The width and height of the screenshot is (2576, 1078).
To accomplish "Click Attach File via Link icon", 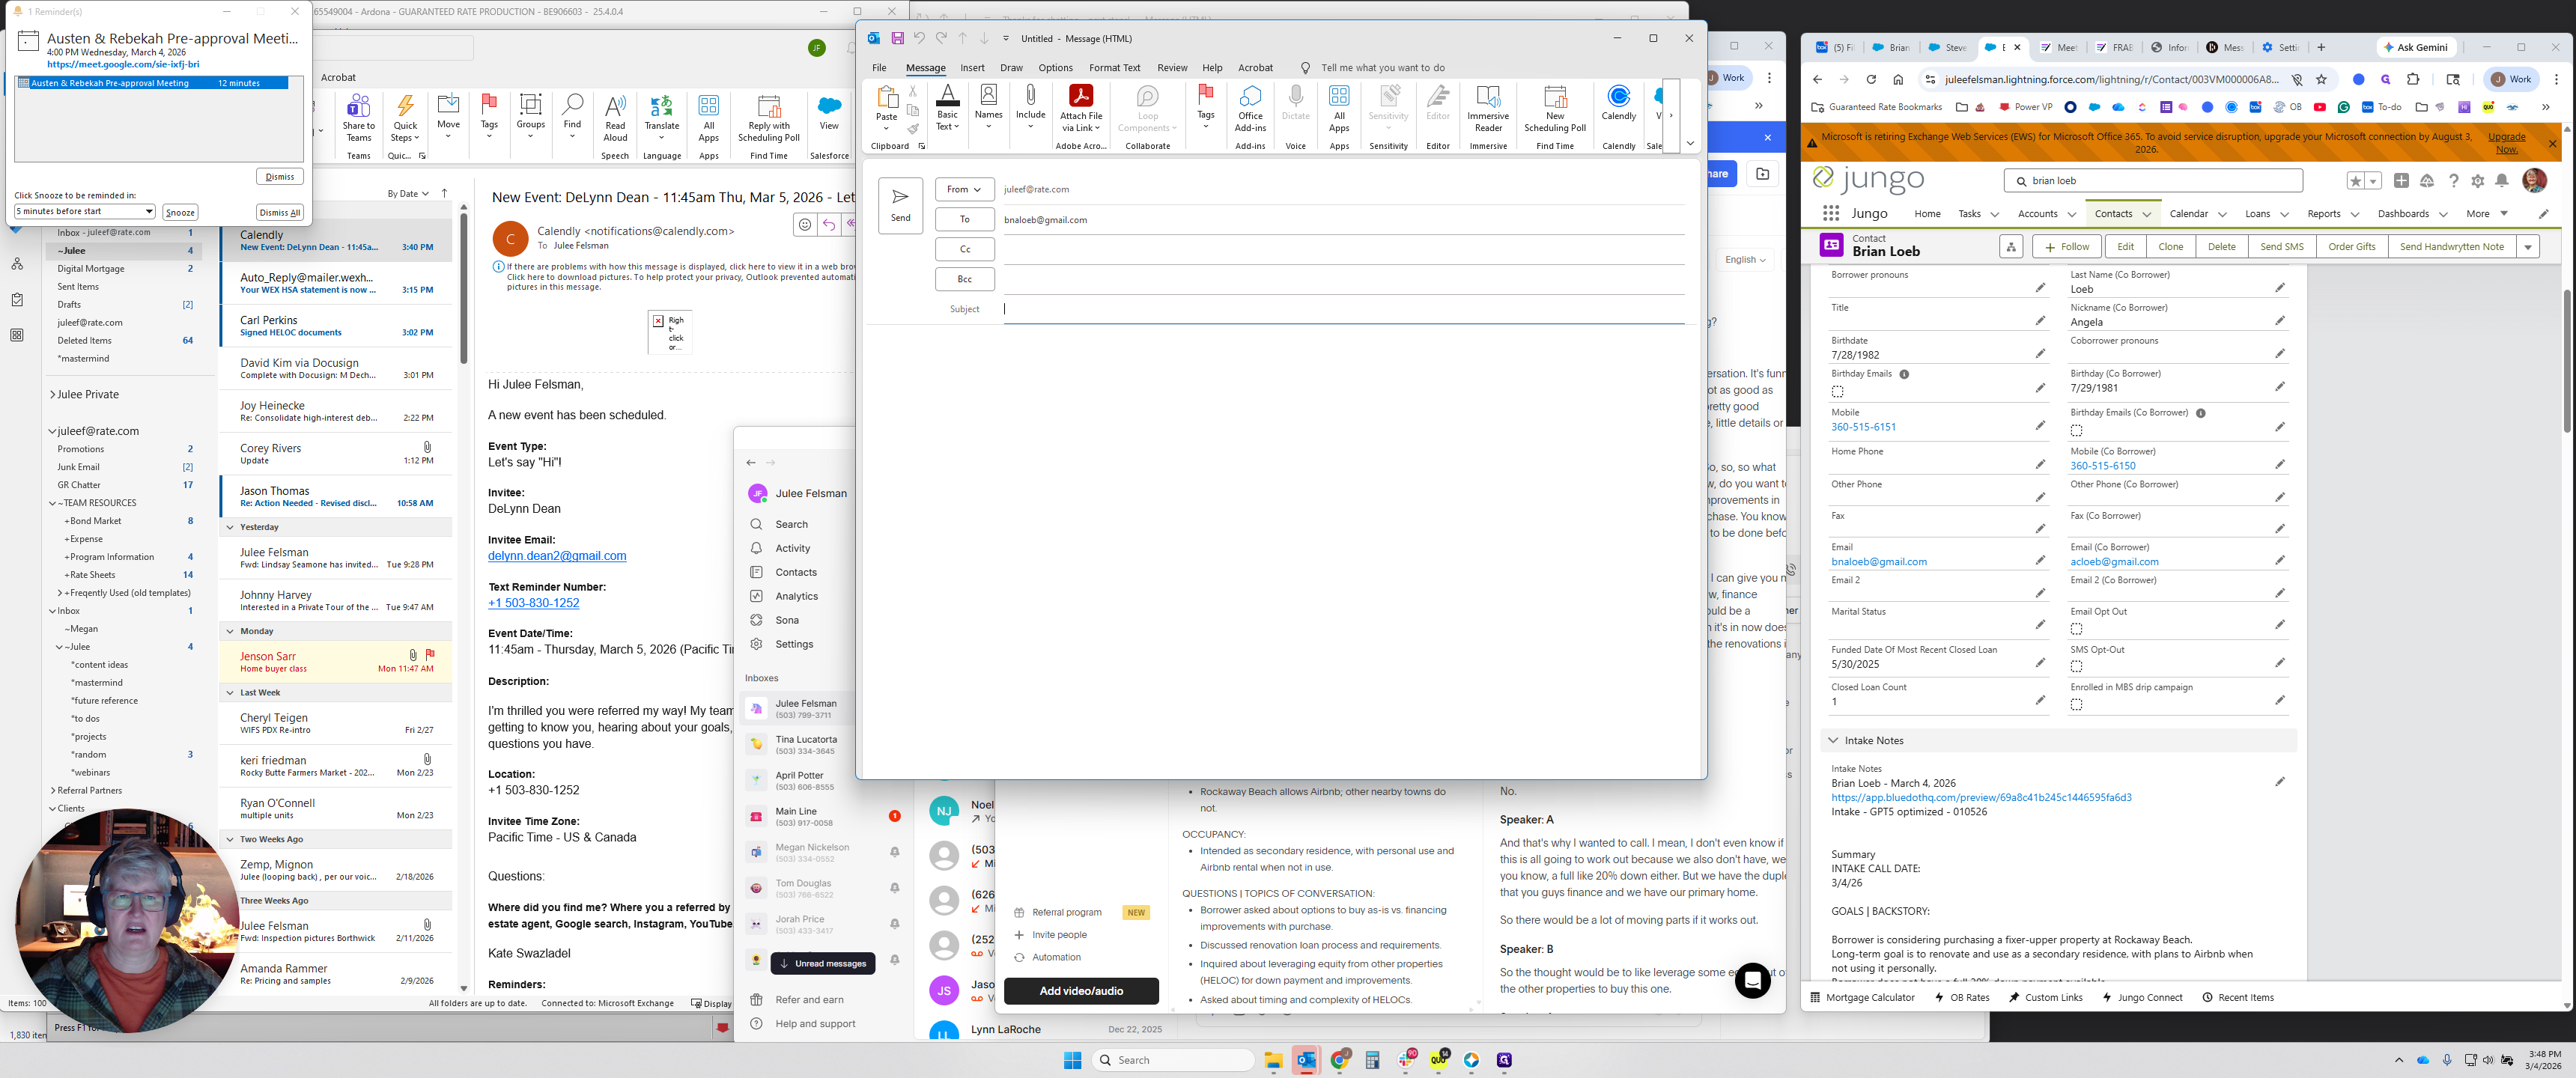I will click(1080, 97).
